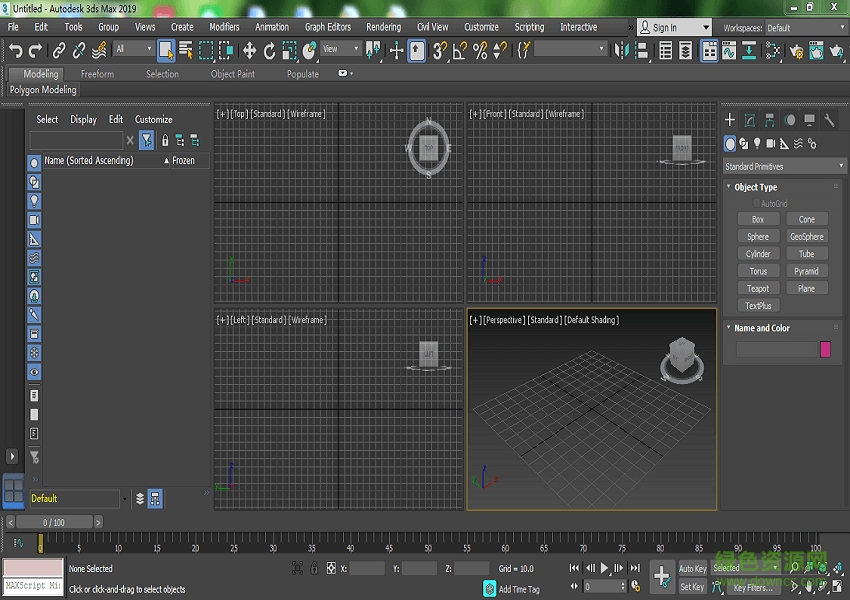The width and height of the screenshot is (850, 600).
Task: Click the GeoSphere primitive button
Action: coord(806,237)
